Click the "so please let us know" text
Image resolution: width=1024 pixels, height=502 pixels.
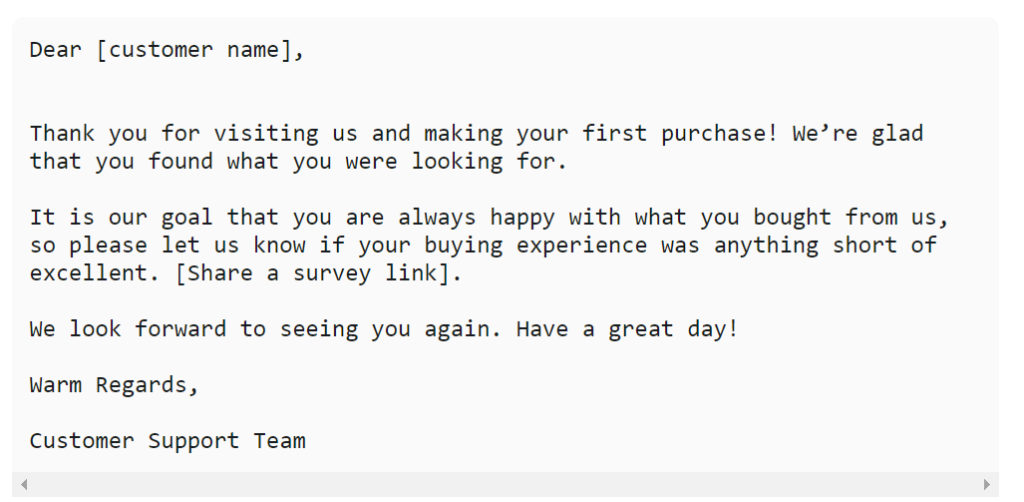tap(168, 245)
